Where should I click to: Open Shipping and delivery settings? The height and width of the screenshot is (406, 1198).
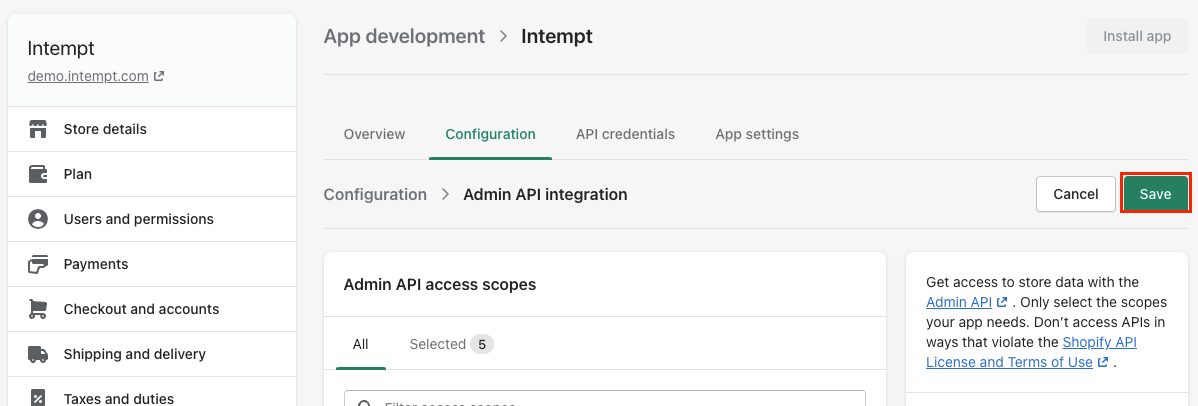pyautogui.click(x=152, y=354)
